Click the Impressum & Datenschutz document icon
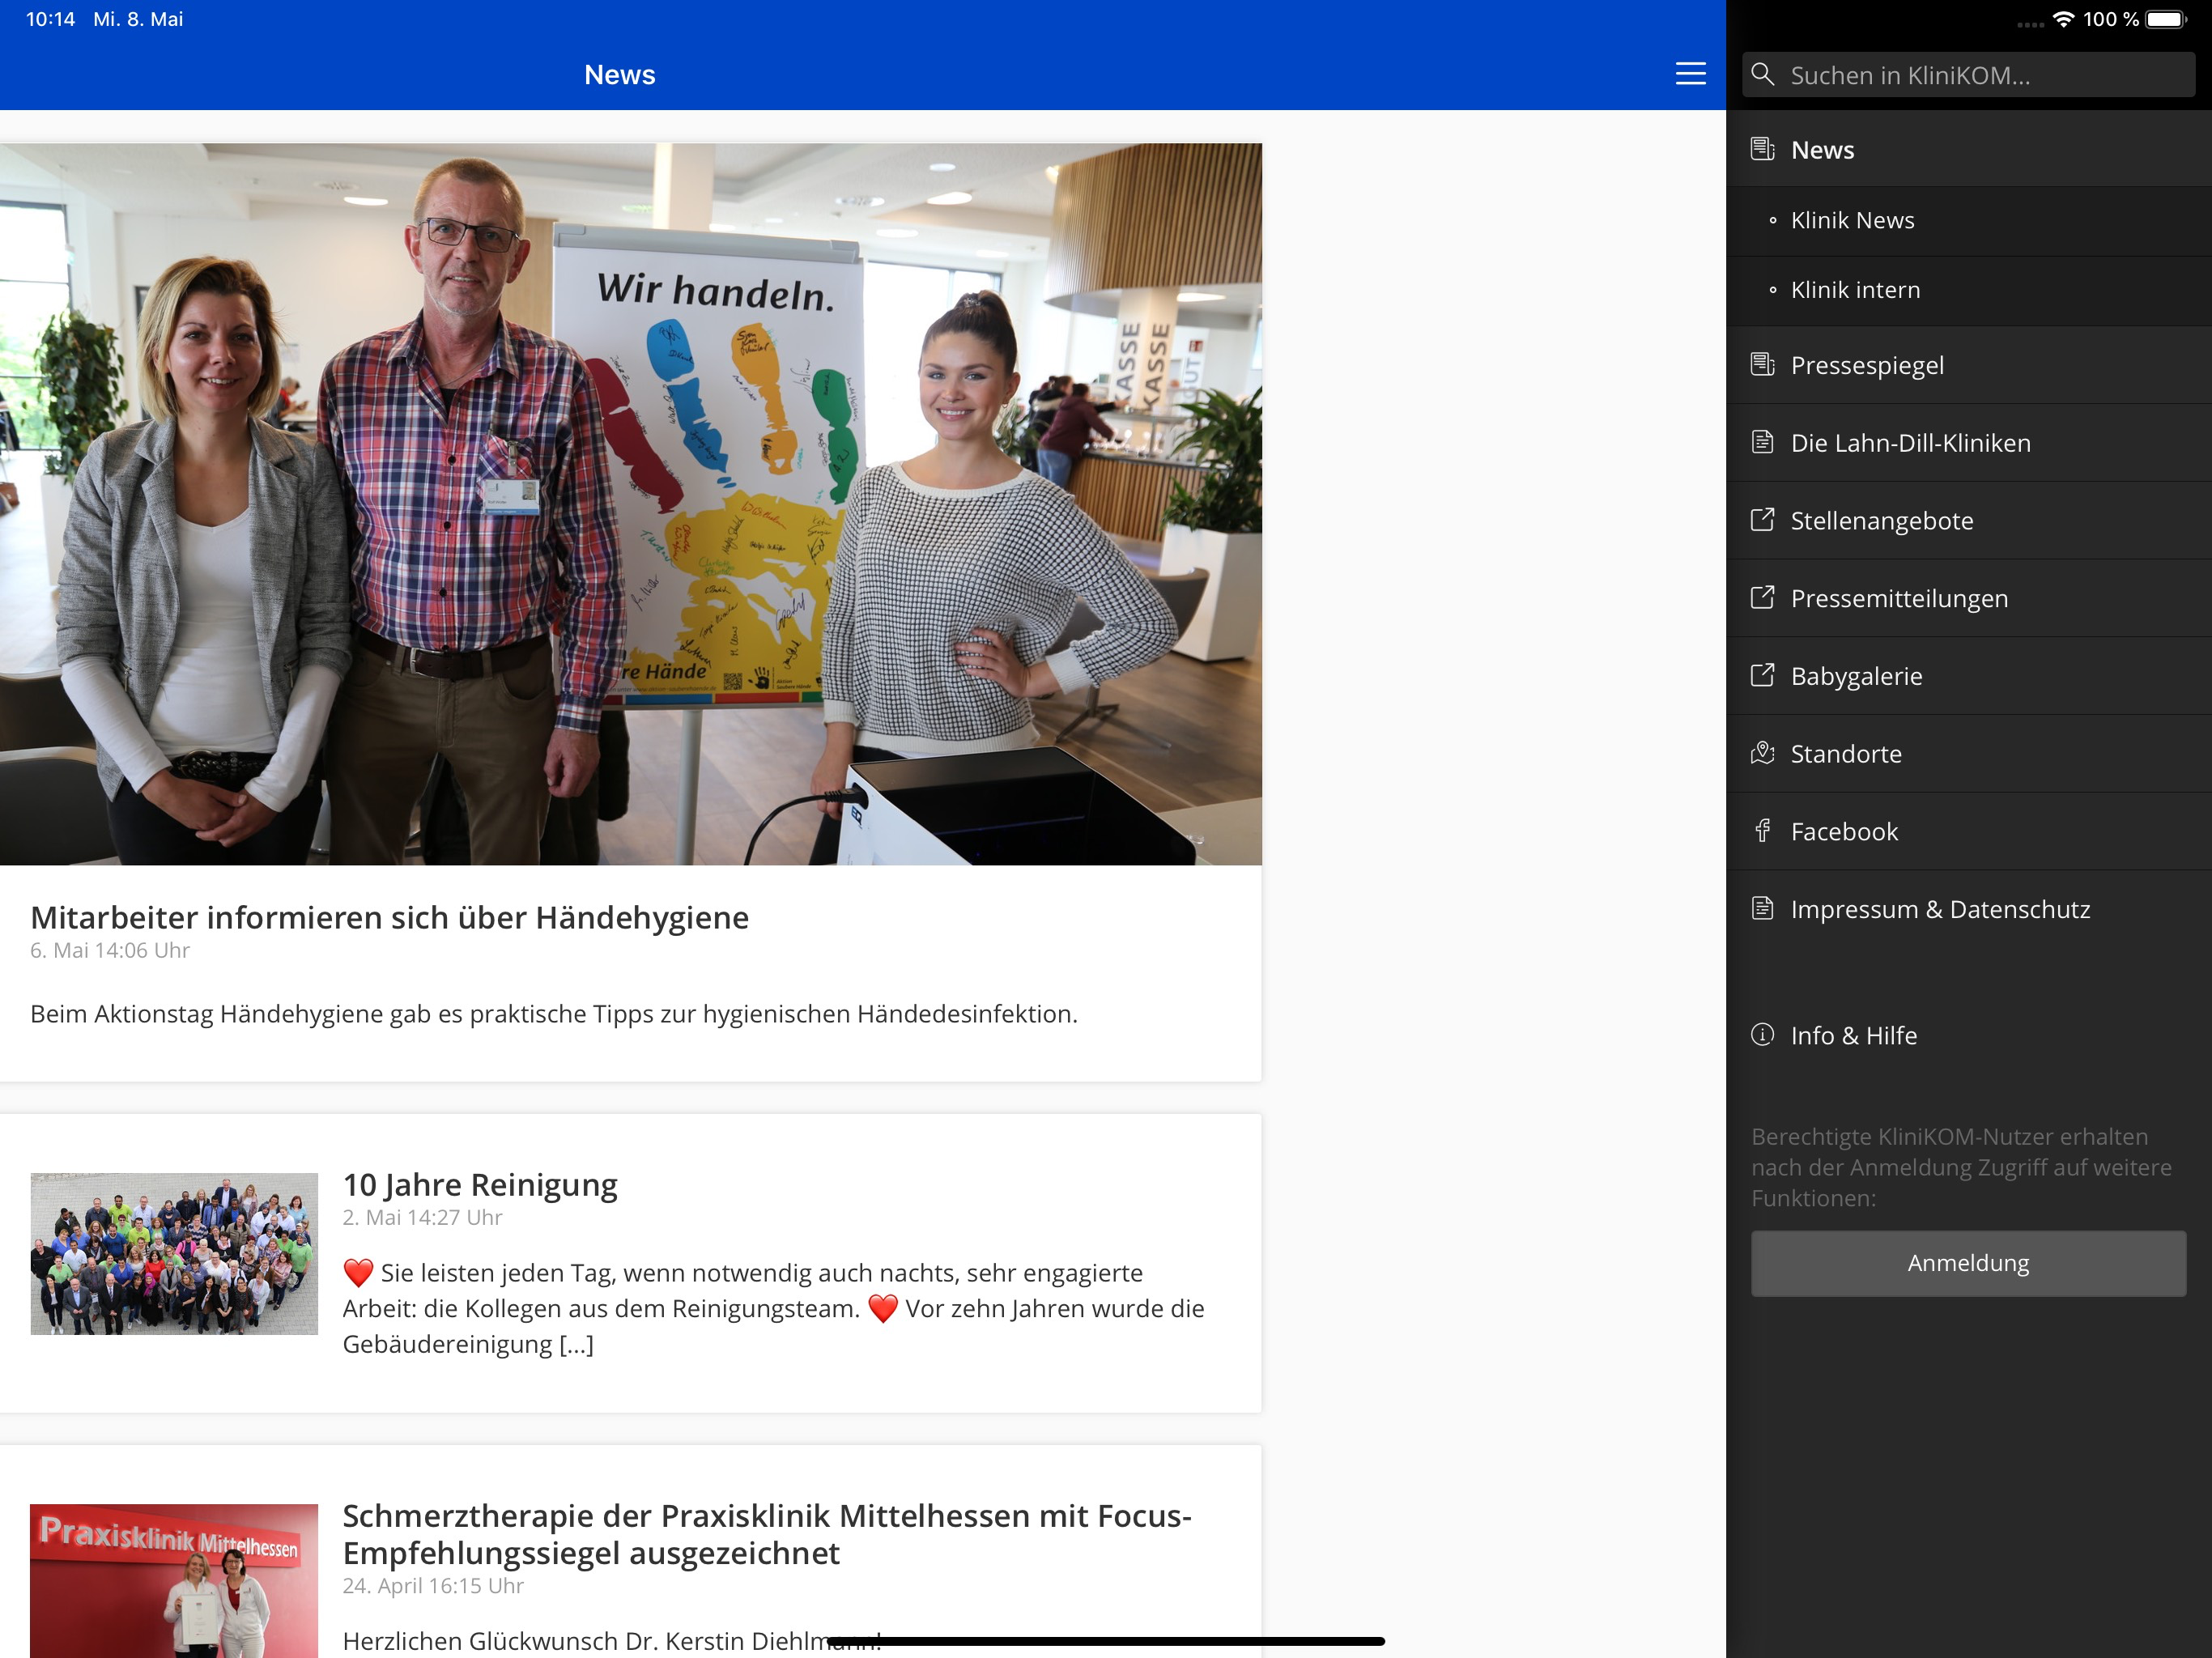This screenshot has width=2212, height=1658. coord(1762,909)
